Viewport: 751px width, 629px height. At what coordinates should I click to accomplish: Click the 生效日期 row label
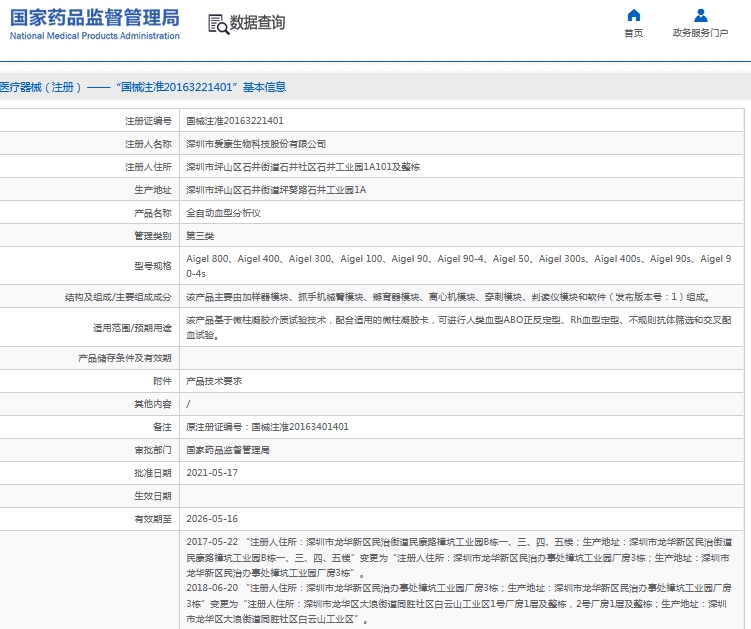click(x=153, y=496)
